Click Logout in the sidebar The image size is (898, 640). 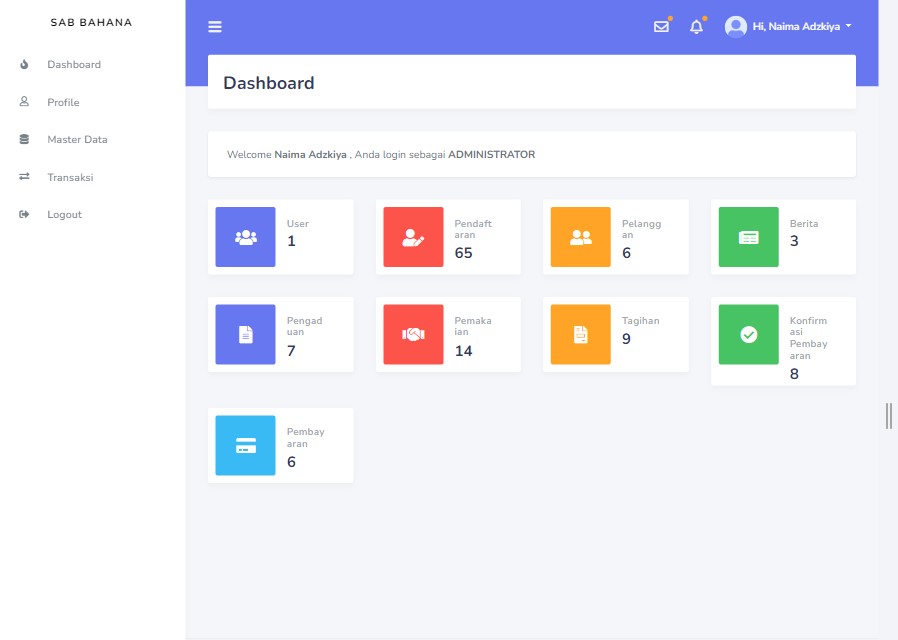pos(64,215)
